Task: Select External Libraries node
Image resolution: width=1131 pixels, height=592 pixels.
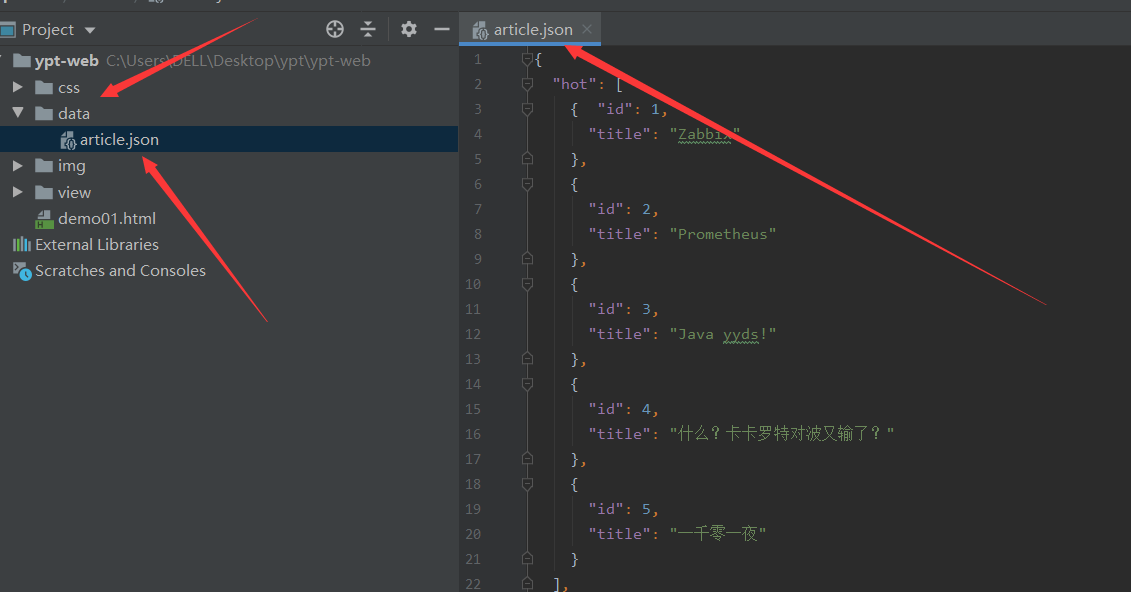Action: click(x=97, y=244)
